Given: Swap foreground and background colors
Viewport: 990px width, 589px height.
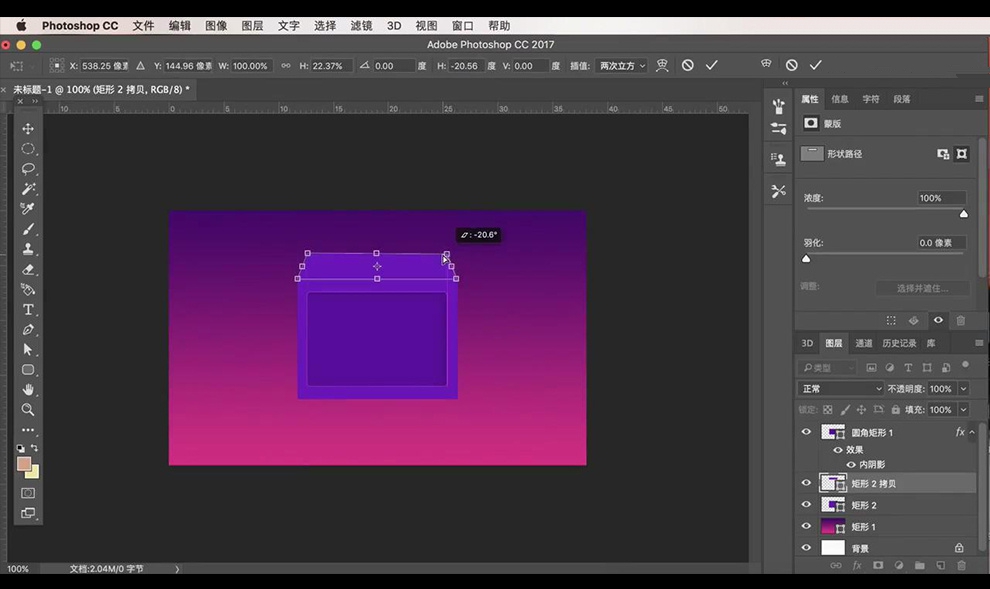Looking at the screenshot, I should click(x=35, y=448).
